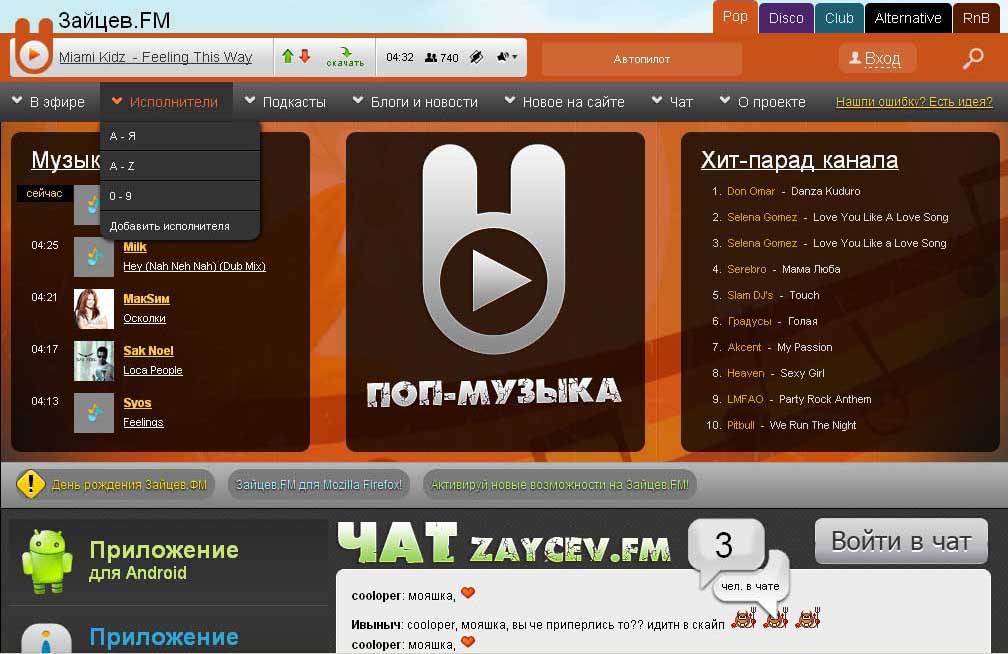Expand the Новое на сайте menu
The image size is (1008, 654).
coord(564,102)
